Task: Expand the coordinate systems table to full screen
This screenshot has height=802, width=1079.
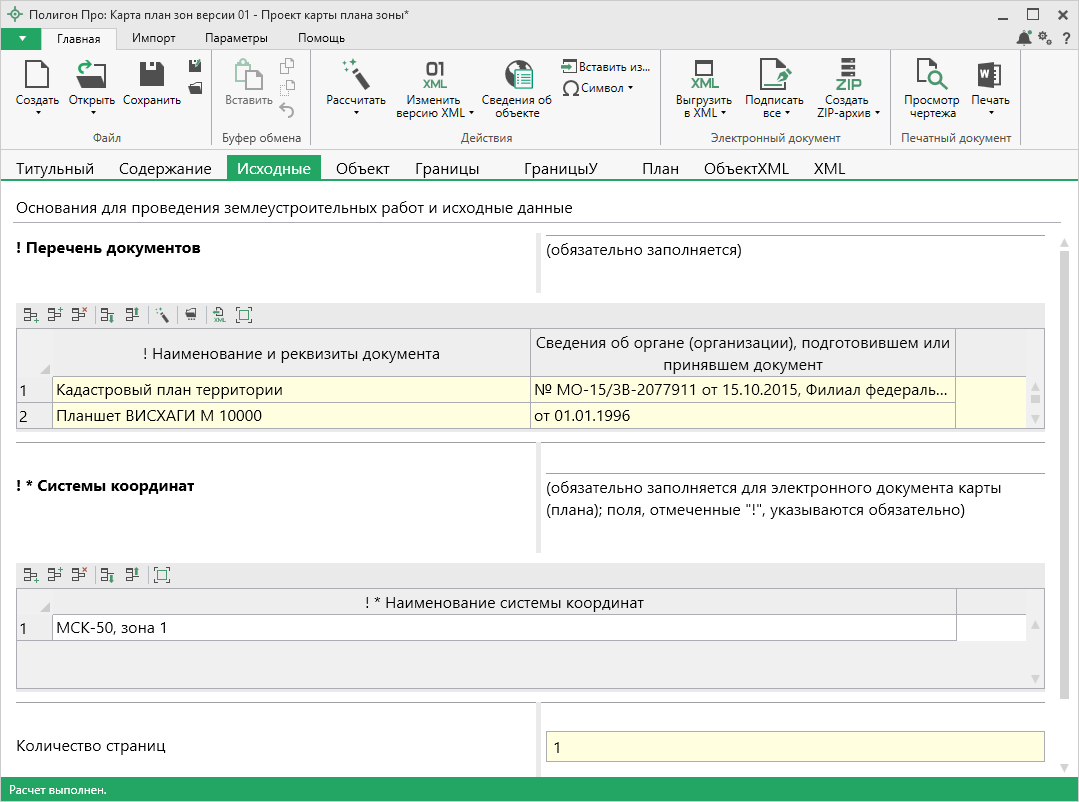Action: click(162, 575)
